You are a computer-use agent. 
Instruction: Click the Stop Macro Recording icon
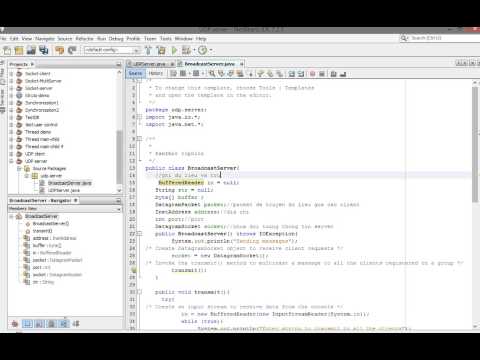tap(322, 74)
